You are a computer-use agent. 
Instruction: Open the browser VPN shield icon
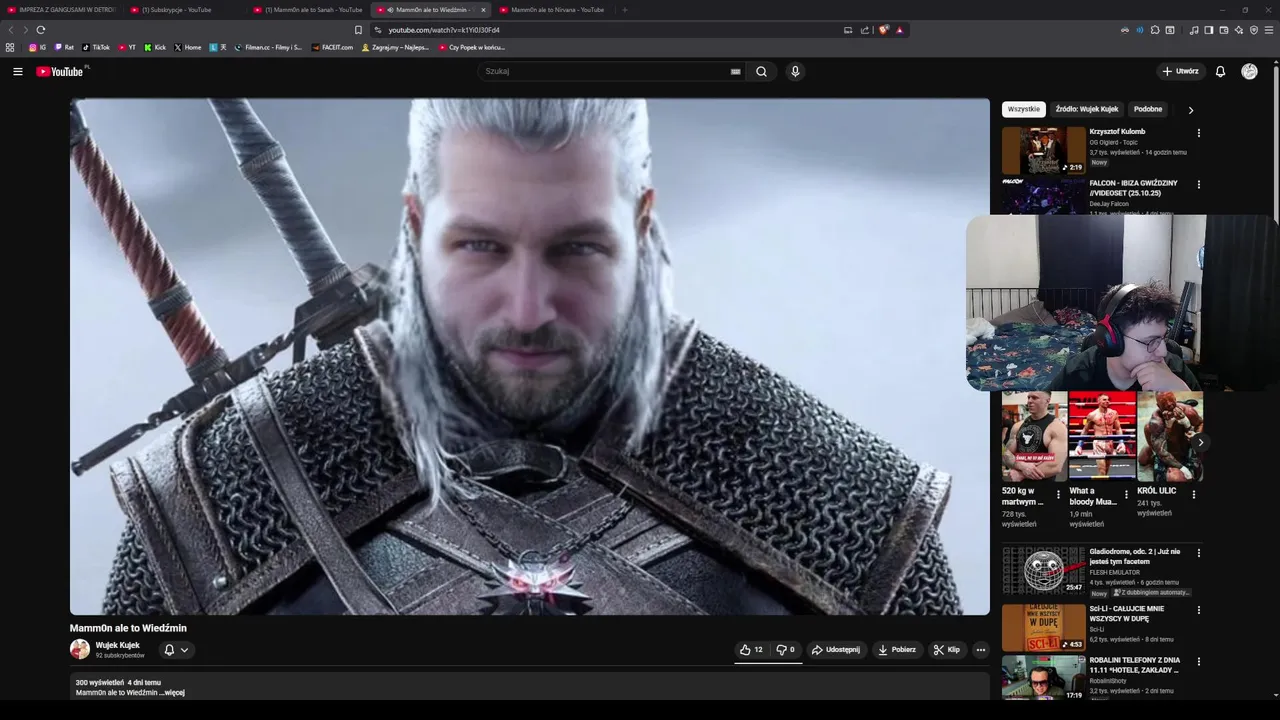coord(1254,30)
